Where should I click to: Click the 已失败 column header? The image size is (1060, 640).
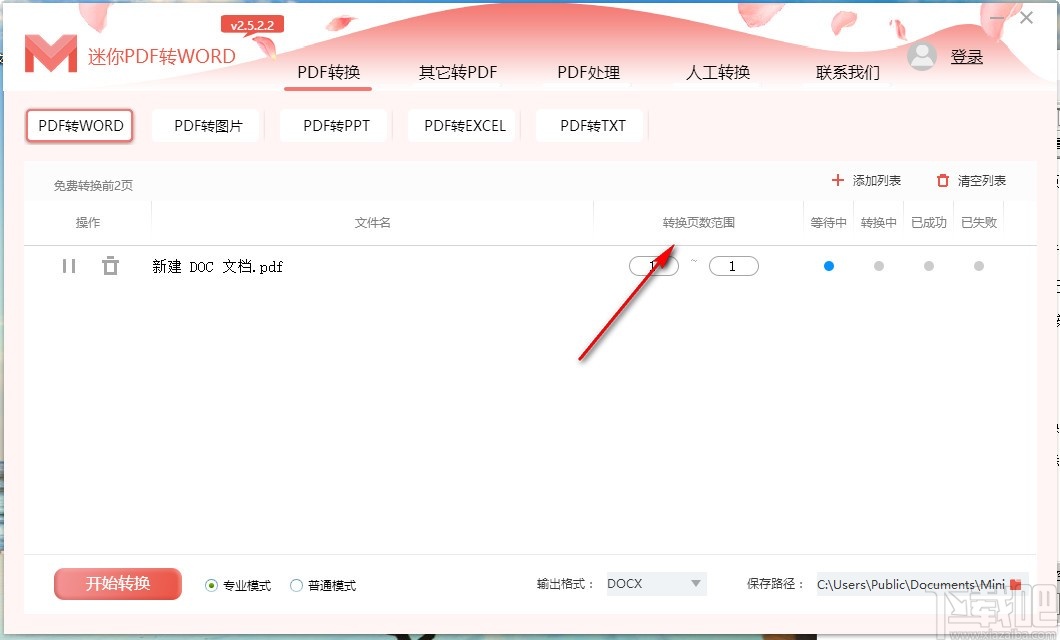click(x=979, y=222)
